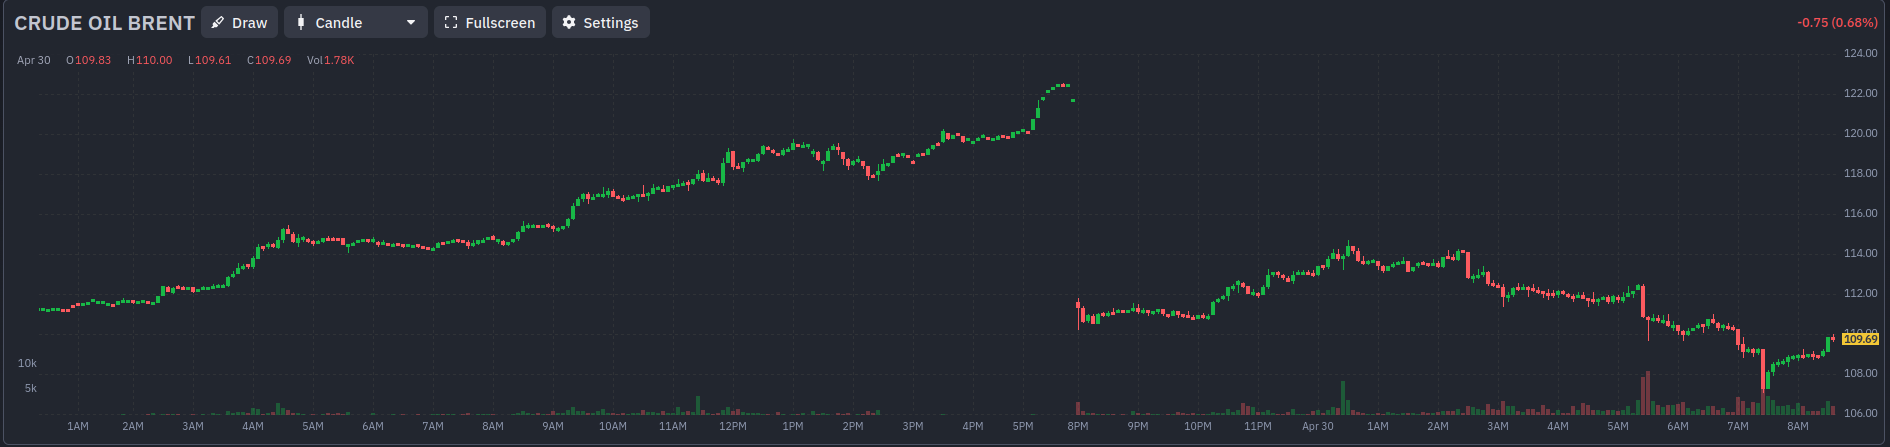Viewport: 1890px width, 447px height.
Task: Click the 118.00 price axis label
Action: (1861, 173)
